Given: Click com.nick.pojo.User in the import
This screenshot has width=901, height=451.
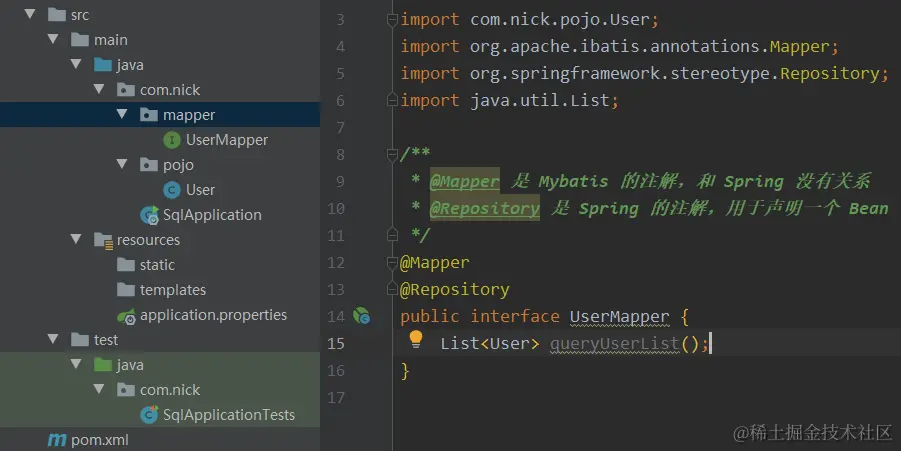Looking at the screenshot, I should pos(560,20).
